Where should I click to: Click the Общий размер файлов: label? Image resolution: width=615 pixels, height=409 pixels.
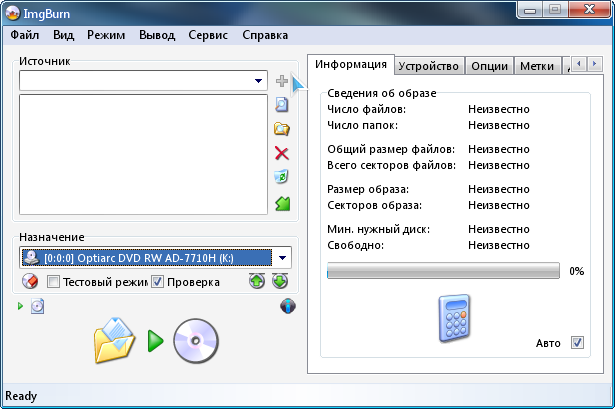(x=391, y=149)
